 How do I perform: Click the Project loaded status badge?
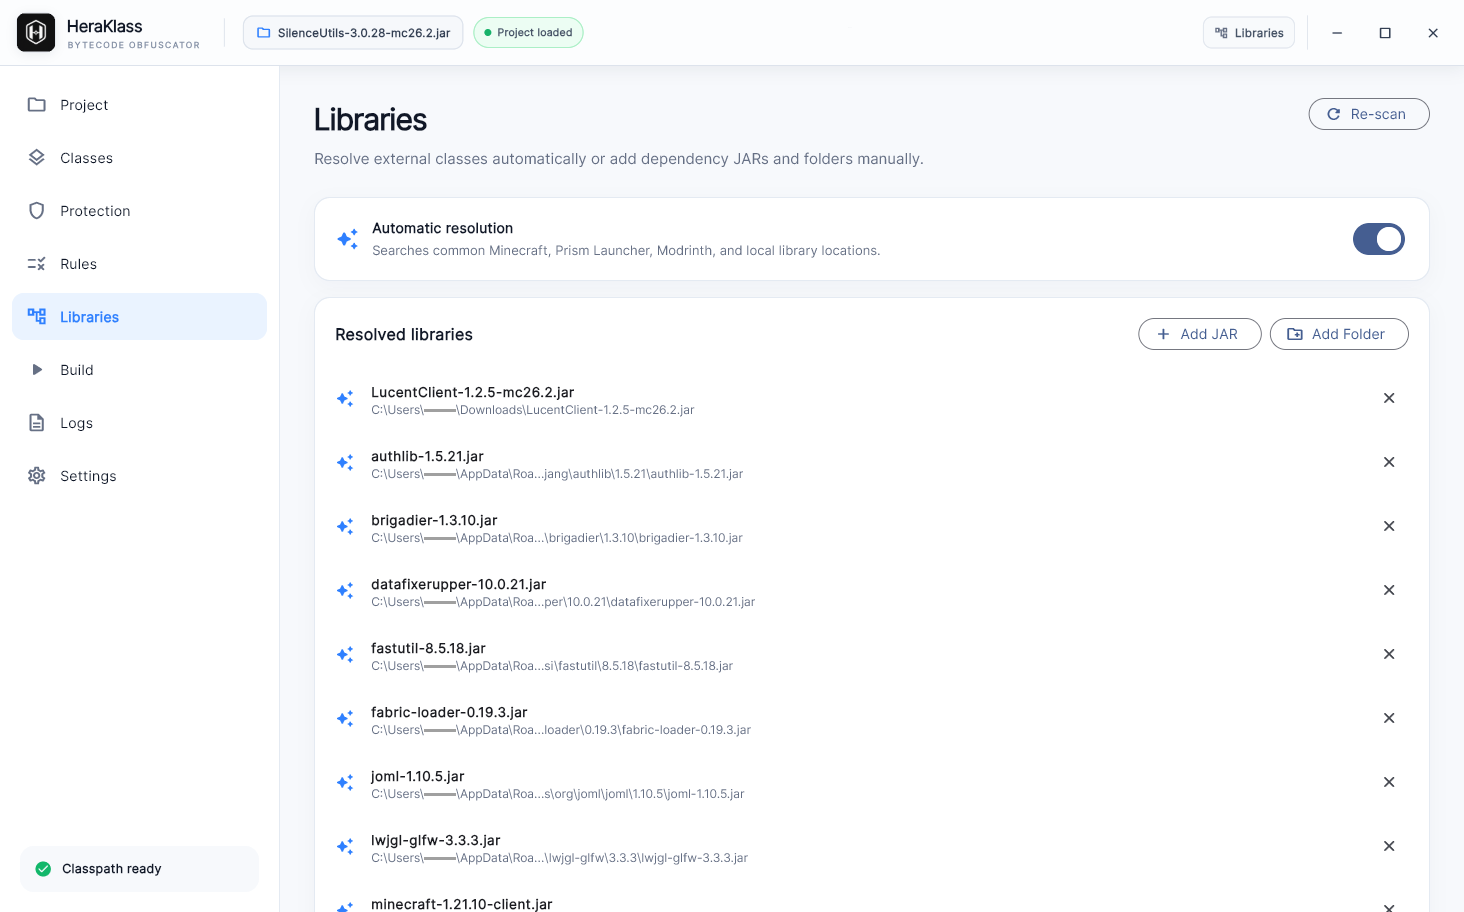coord(528,33)
